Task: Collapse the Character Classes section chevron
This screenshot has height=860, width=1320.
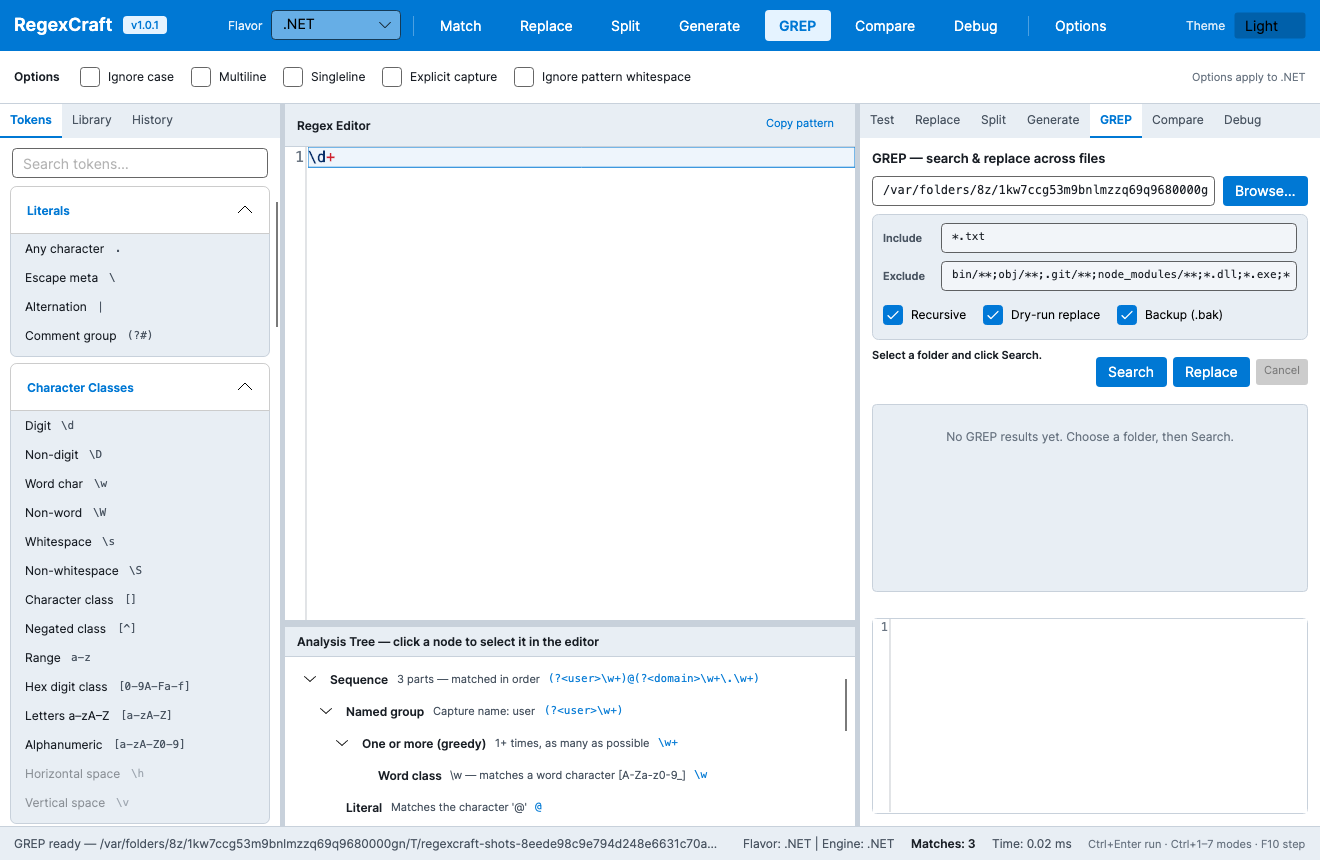Action: click(245, 387)
